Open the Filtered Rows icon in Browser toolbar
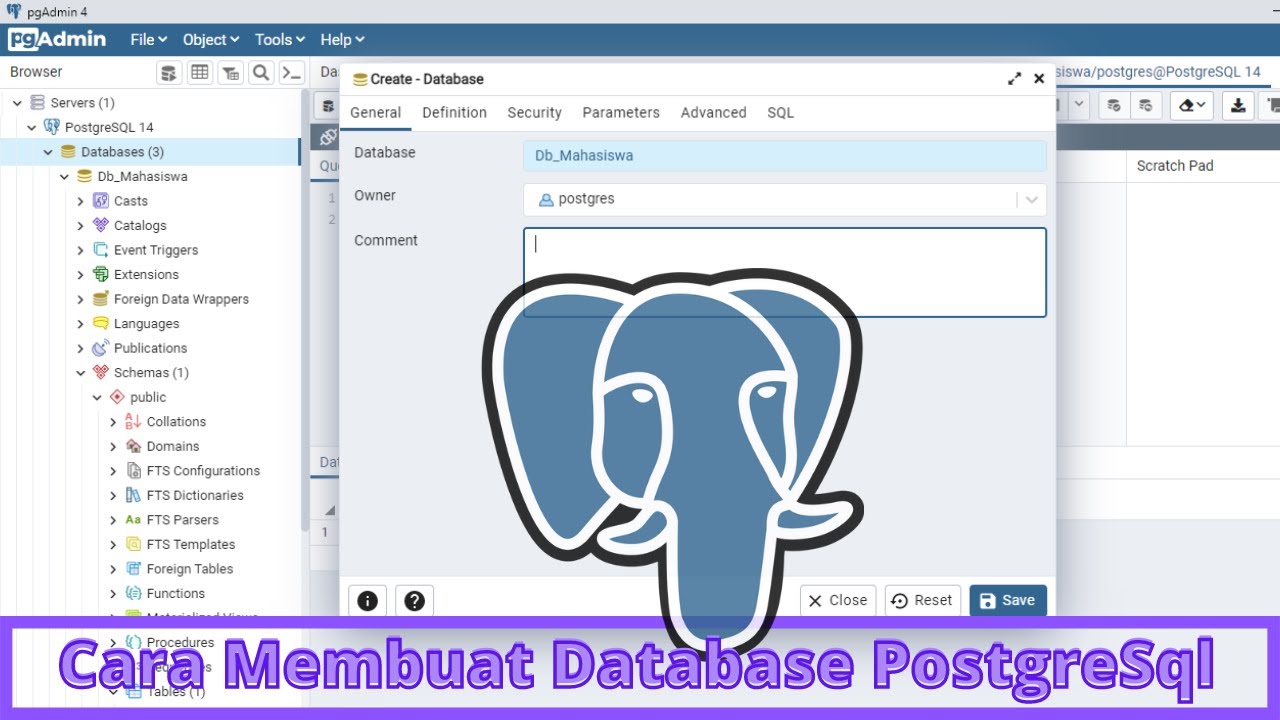 click(231, 72)
